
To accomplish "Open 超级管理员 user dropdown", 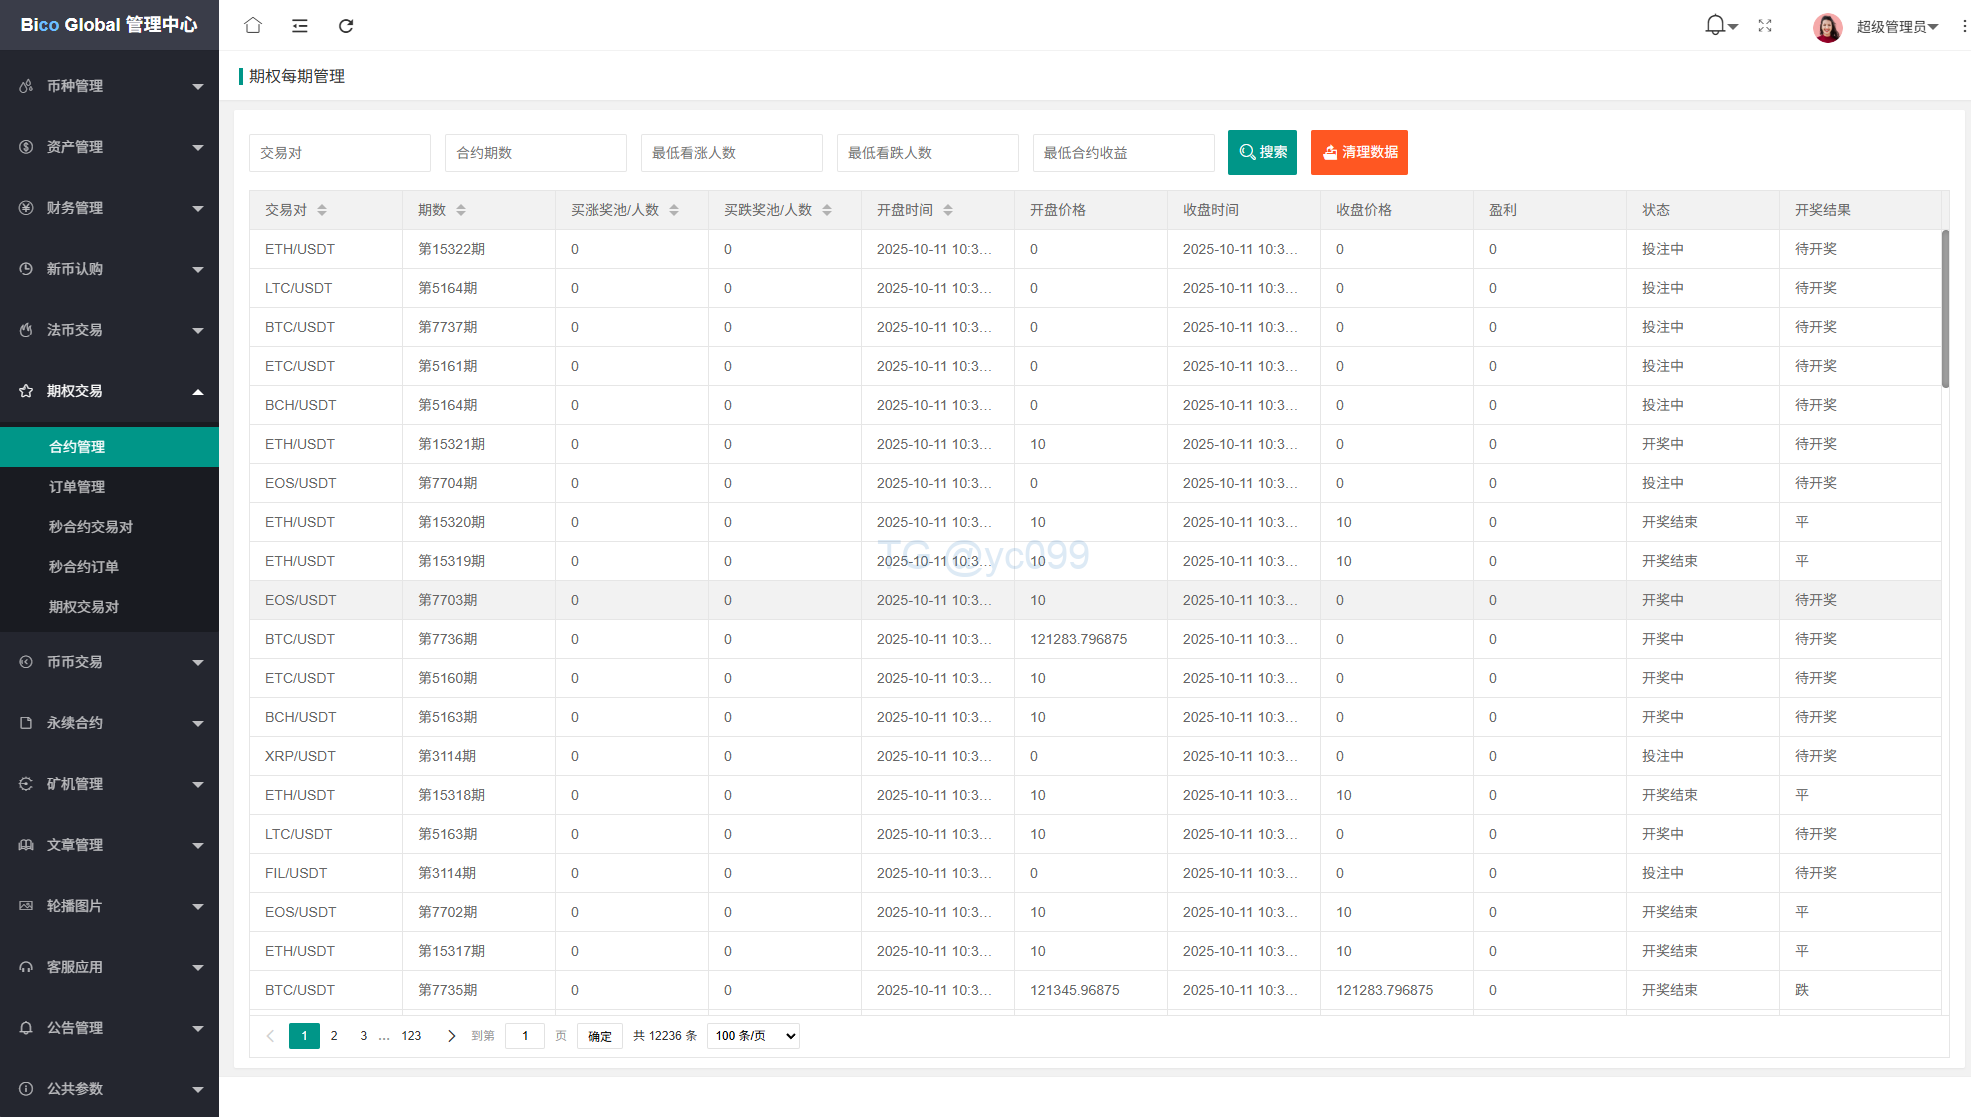I will pos(1896,27).
